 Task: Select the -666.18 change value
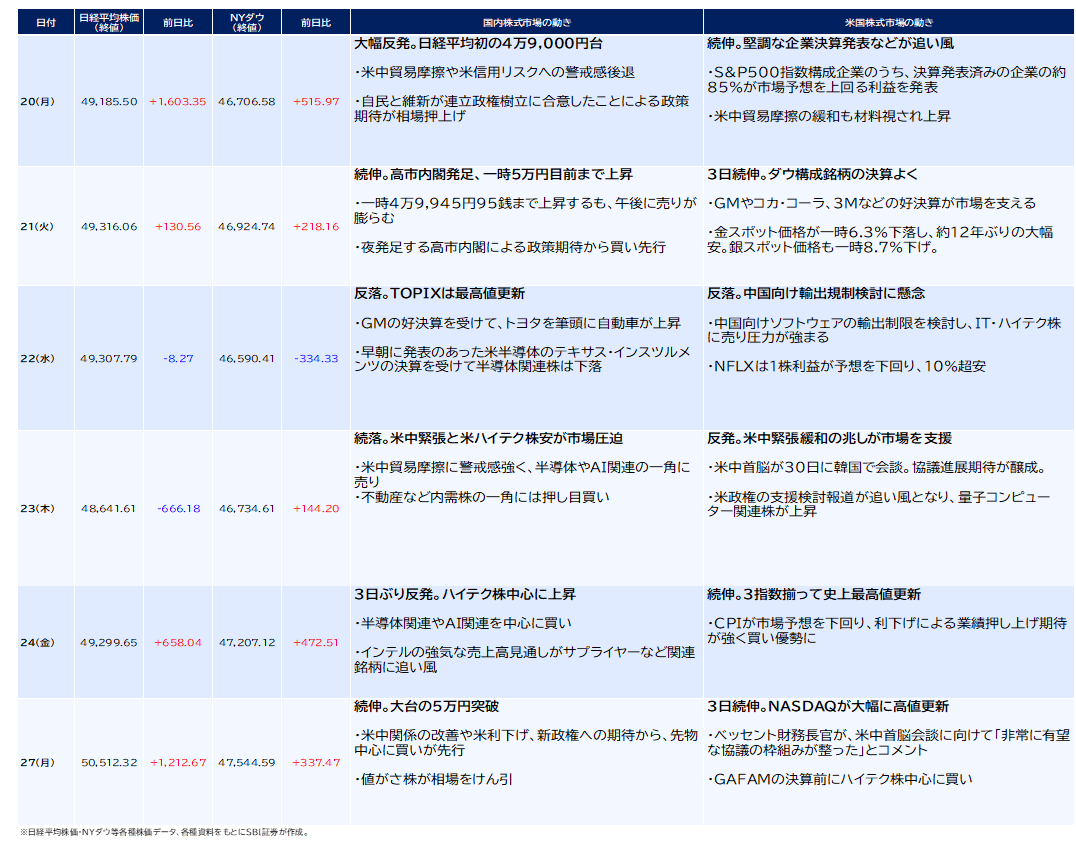178,509
